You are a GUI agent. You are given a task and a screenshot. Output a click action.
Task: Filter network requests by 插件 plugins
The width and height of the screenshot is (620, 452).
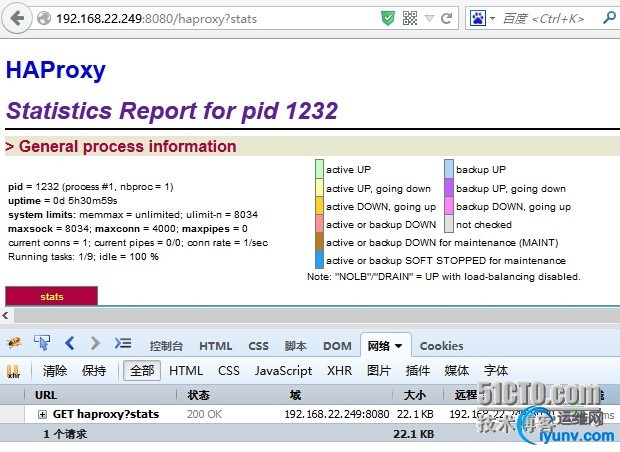click(x=418, y=371)
